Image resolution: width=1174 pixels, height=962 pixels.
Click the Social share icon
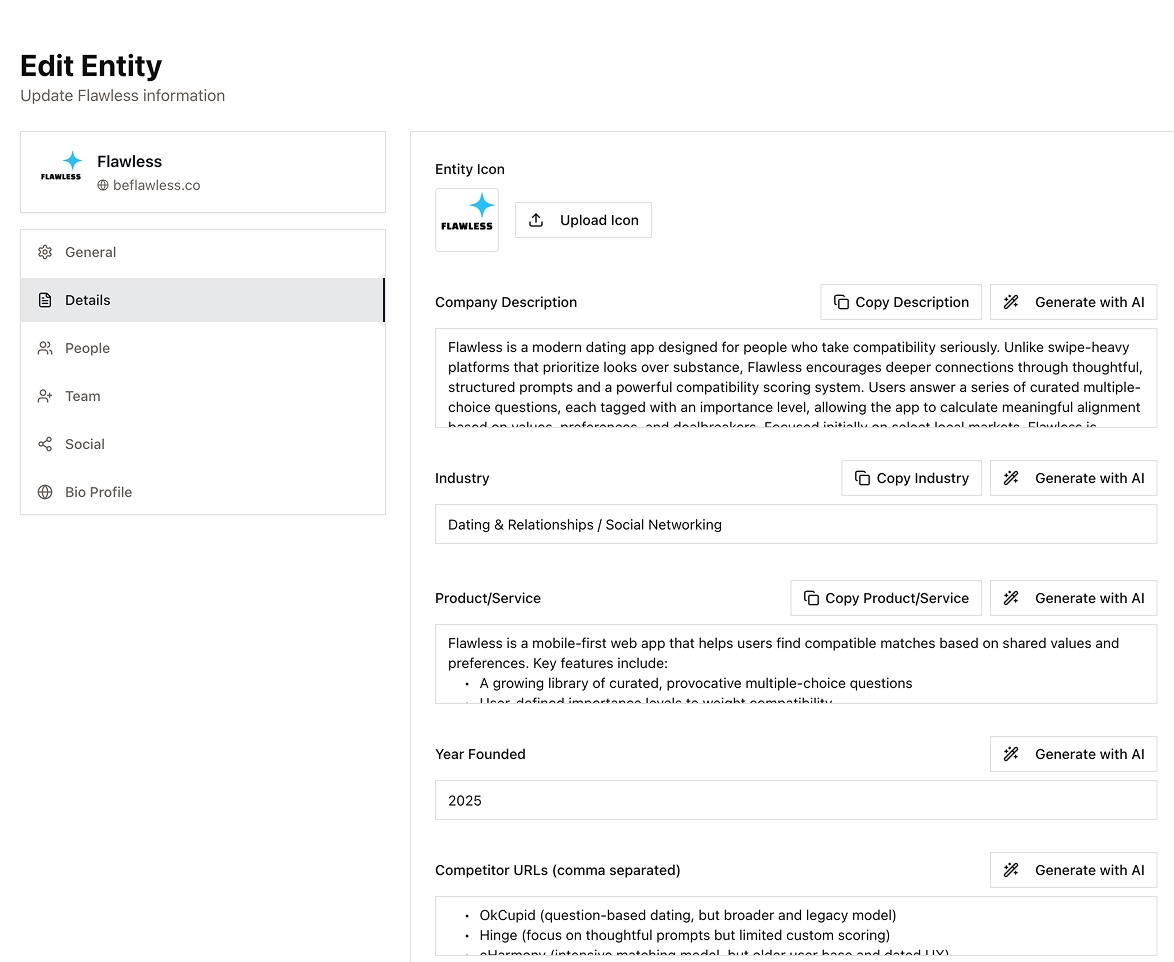pyautogui.click(x=45, y=444)
